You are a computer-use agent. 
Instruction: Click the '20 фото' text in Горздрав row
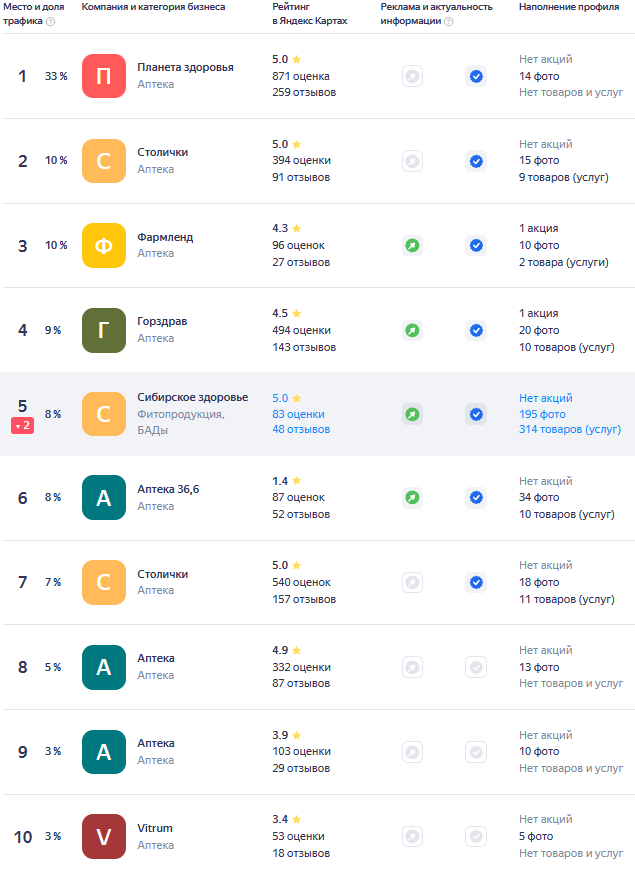point(539,330)
